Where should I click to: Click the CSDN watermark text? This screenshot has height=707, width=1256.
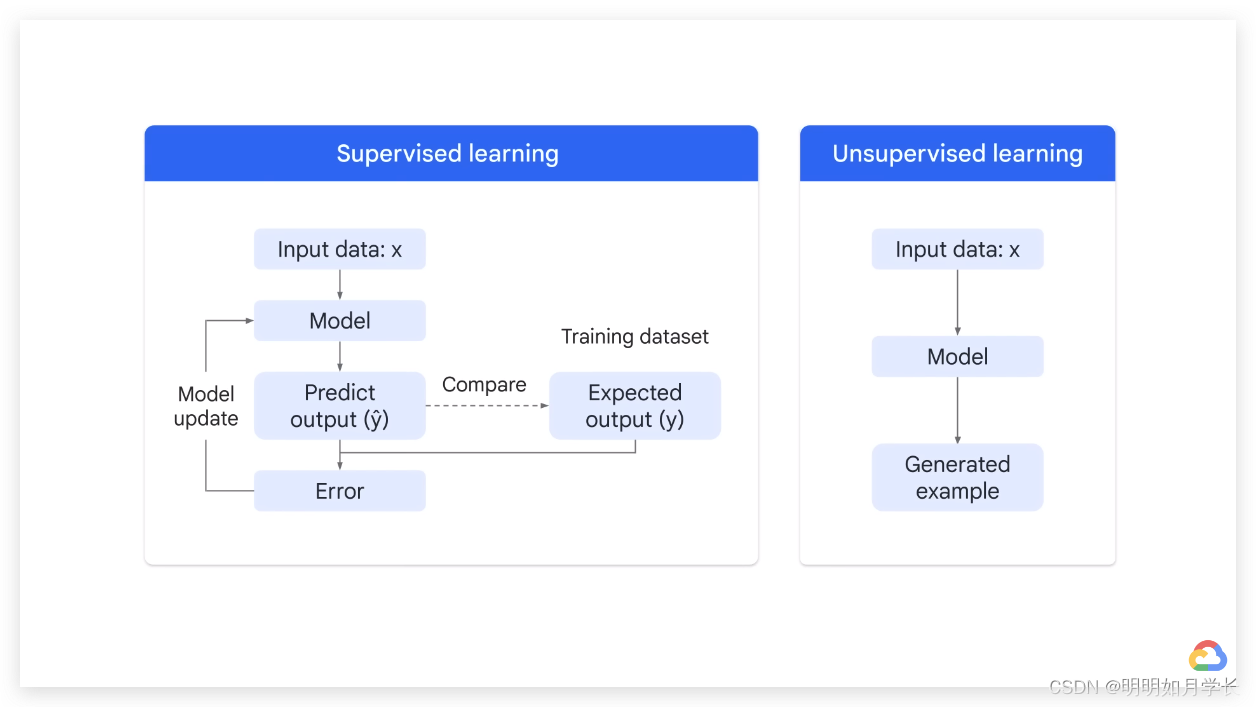tap(1142, 687)
